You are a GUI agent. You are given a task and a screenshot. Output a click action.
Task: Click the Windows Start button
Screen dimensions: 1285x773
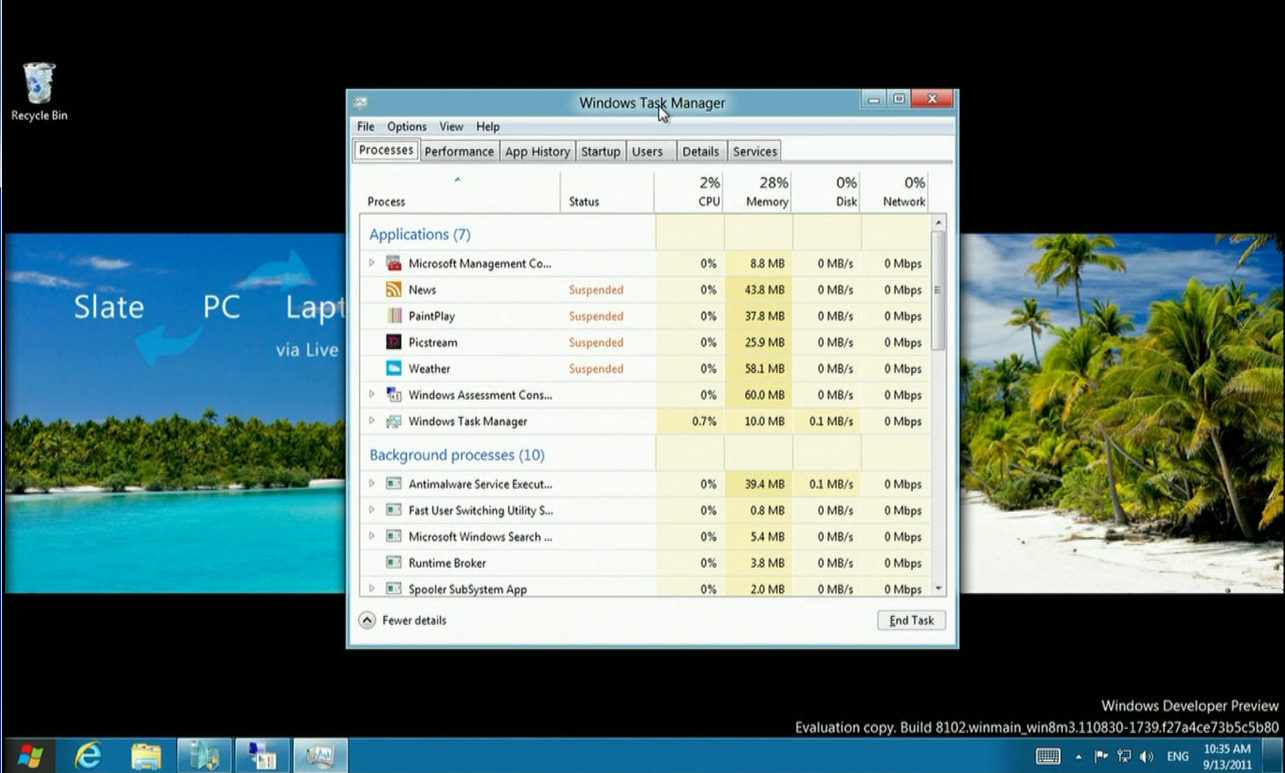(x=30, y=755)
